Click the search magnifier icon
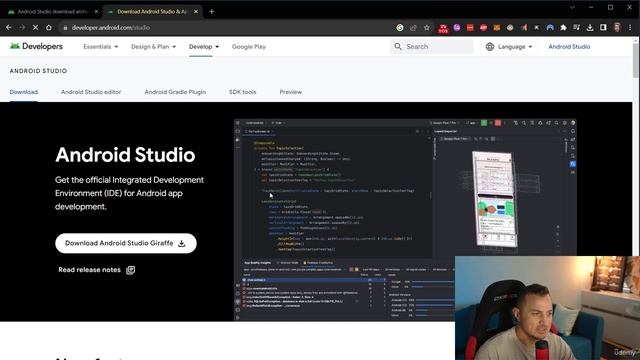 tap(398, 47)
